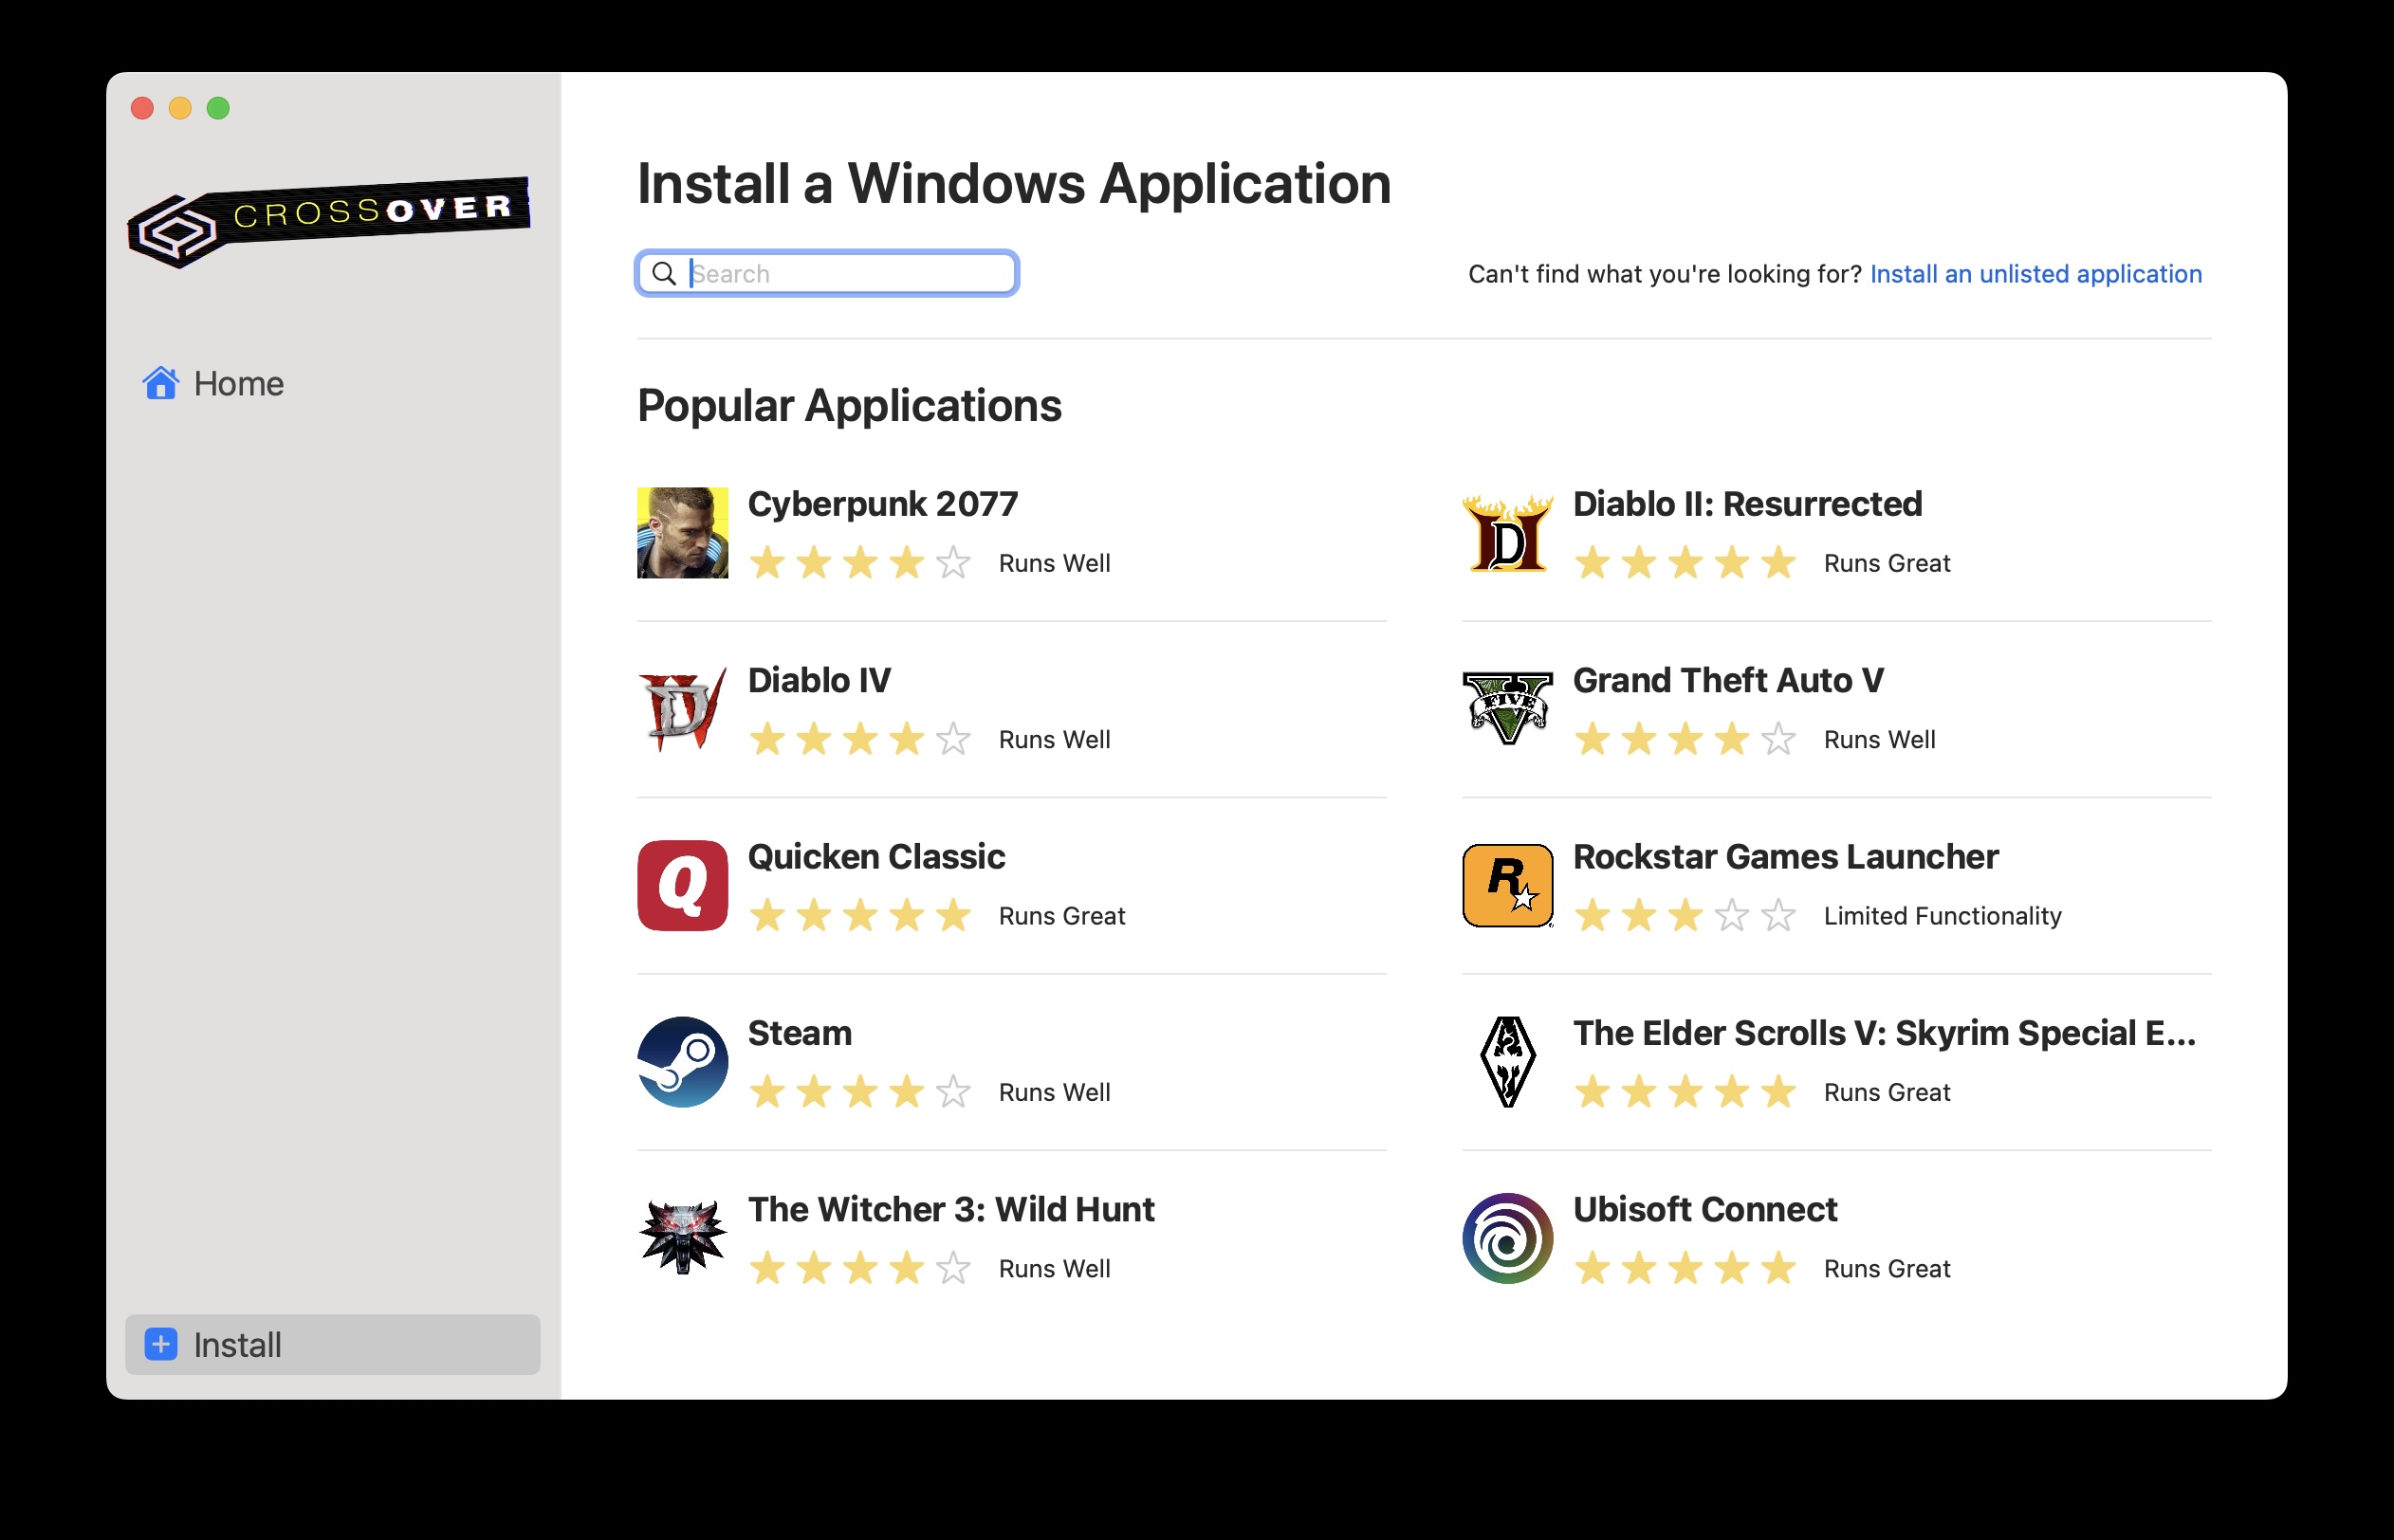Click the star rating under Ubisoft Connect
This screenshot has height=1540, width=2394.
[x=1684, y=1268]
